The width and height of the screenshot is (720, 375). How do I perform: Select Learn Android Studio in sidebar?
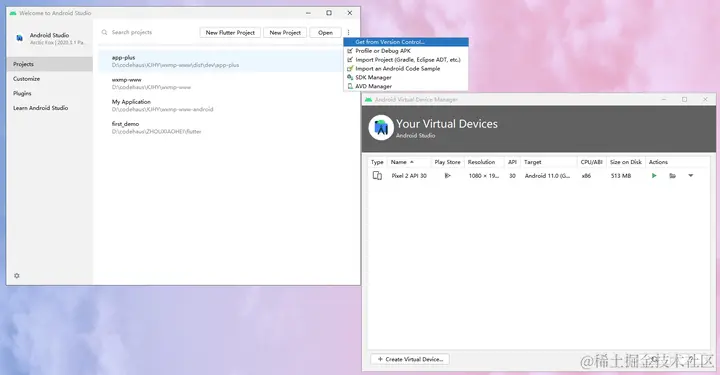point(50,108)
